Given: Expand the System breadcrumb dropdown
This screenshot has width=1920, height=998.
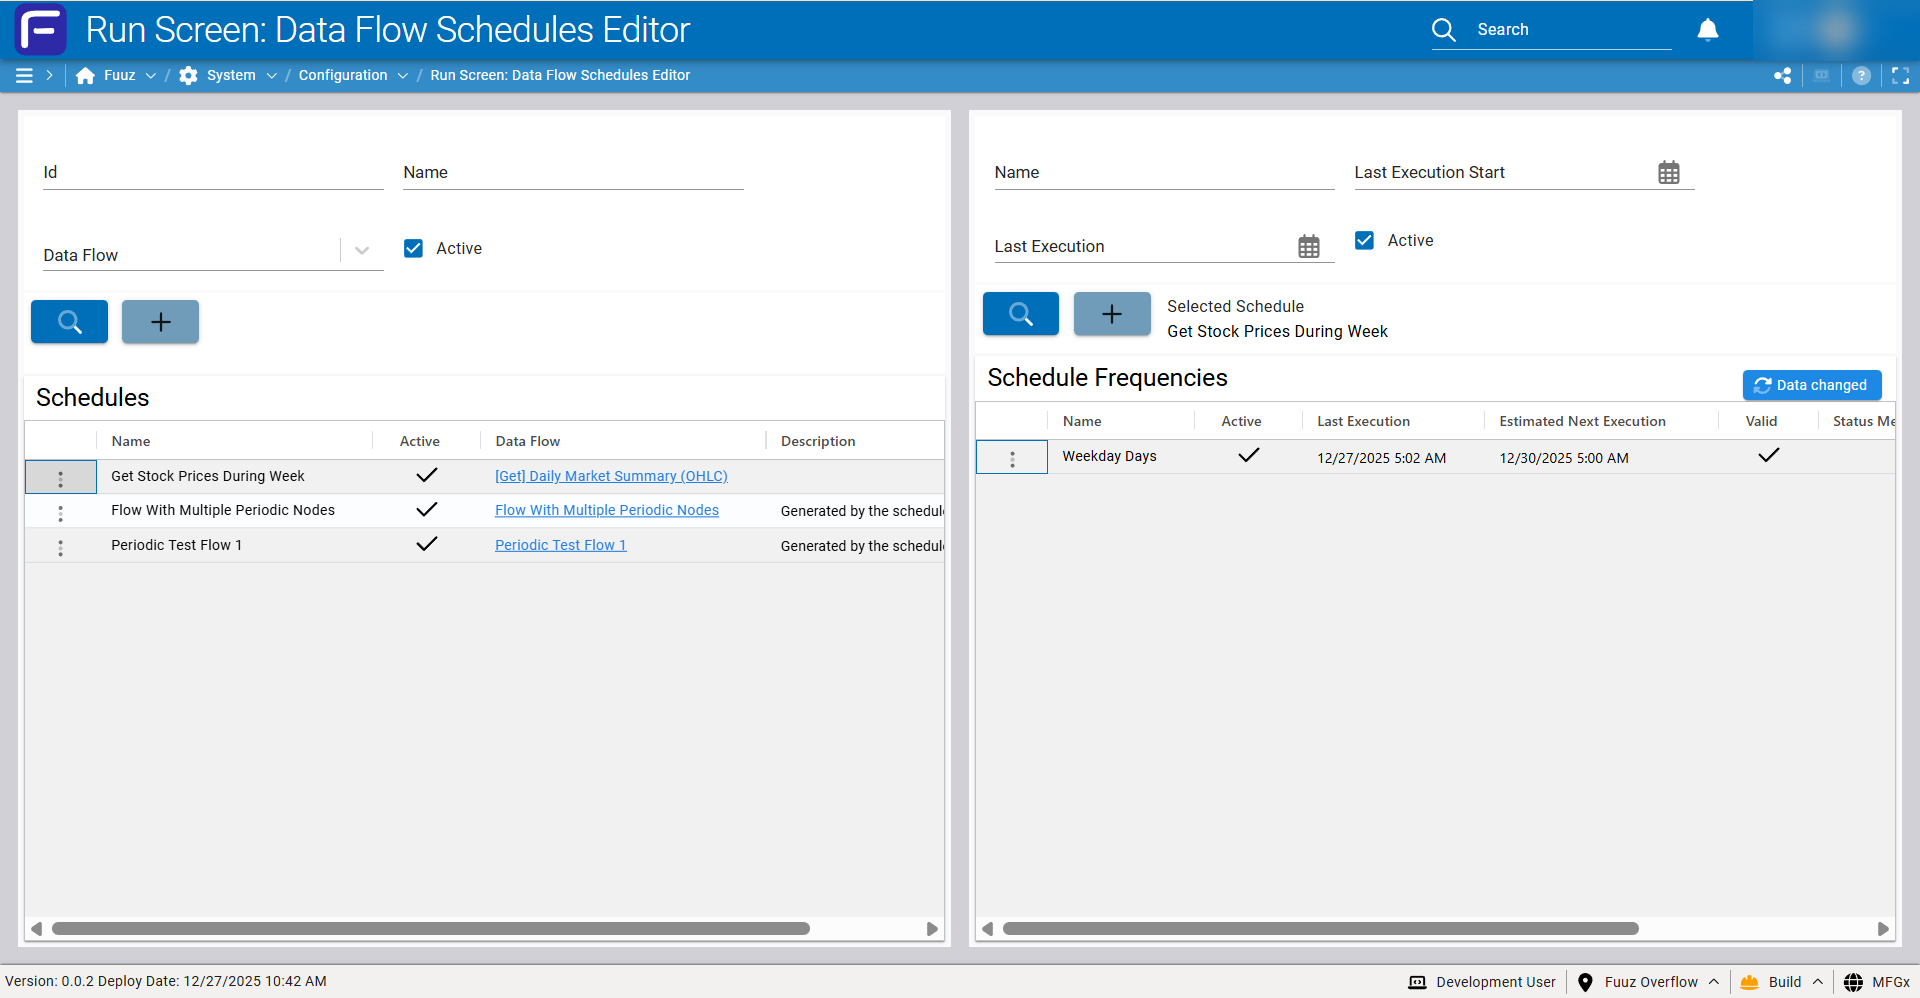Looking at the screenshot, I should (x=271, y=76).
